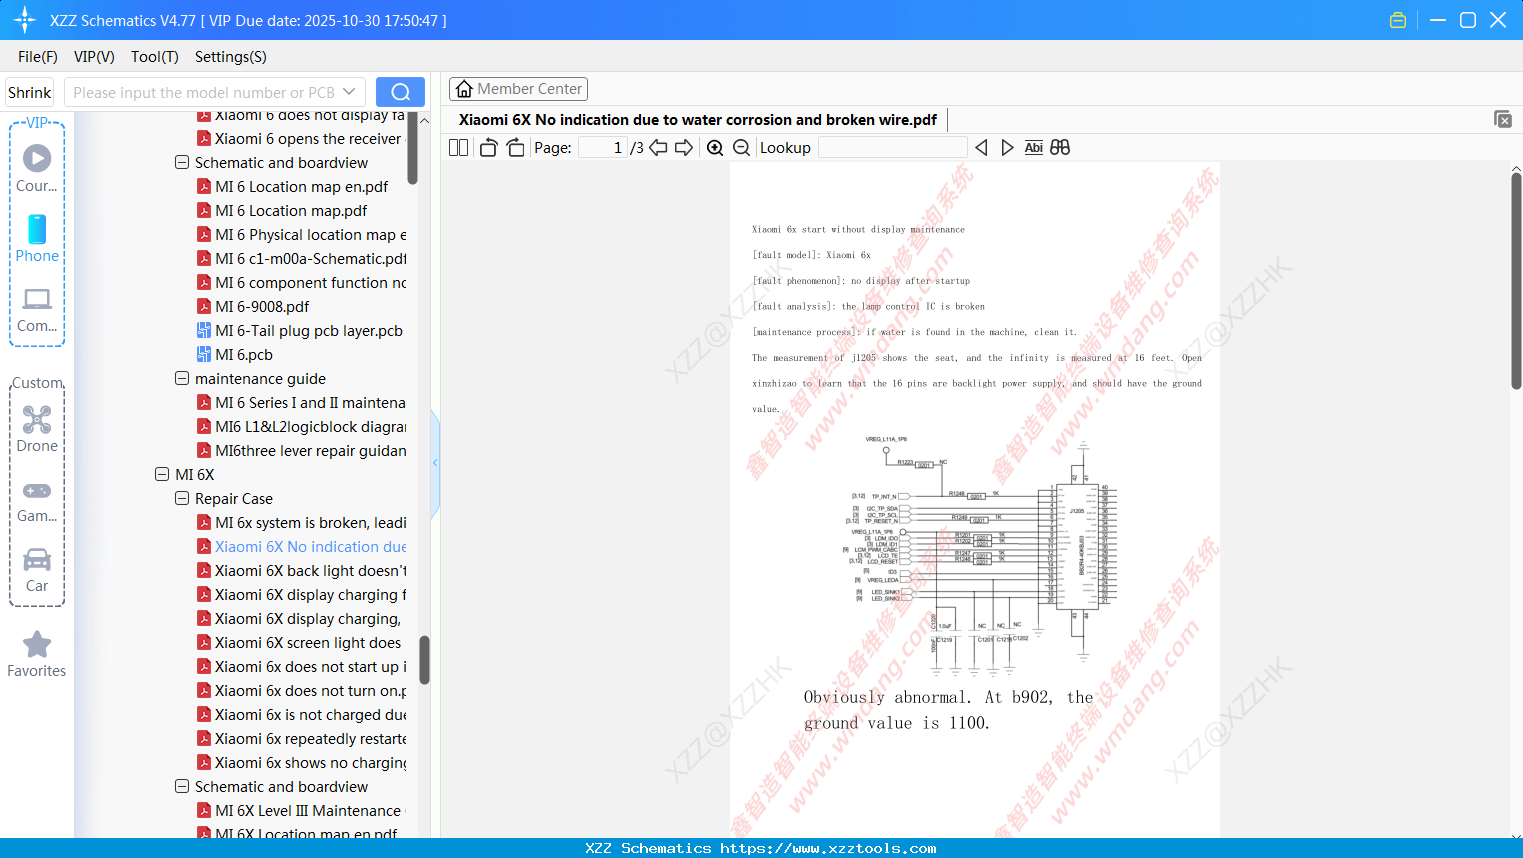Open MI6 L1&L2 logicblock diagram file

[x=301, y=427]
